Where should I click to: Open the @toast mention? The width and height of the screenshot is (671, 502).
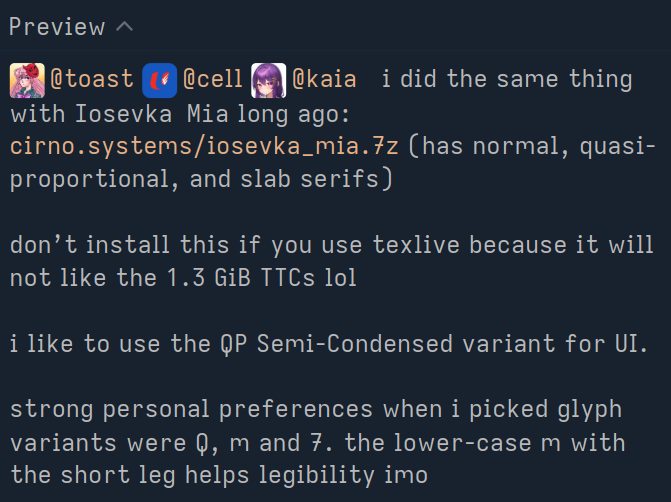click(x=92, y=79)
